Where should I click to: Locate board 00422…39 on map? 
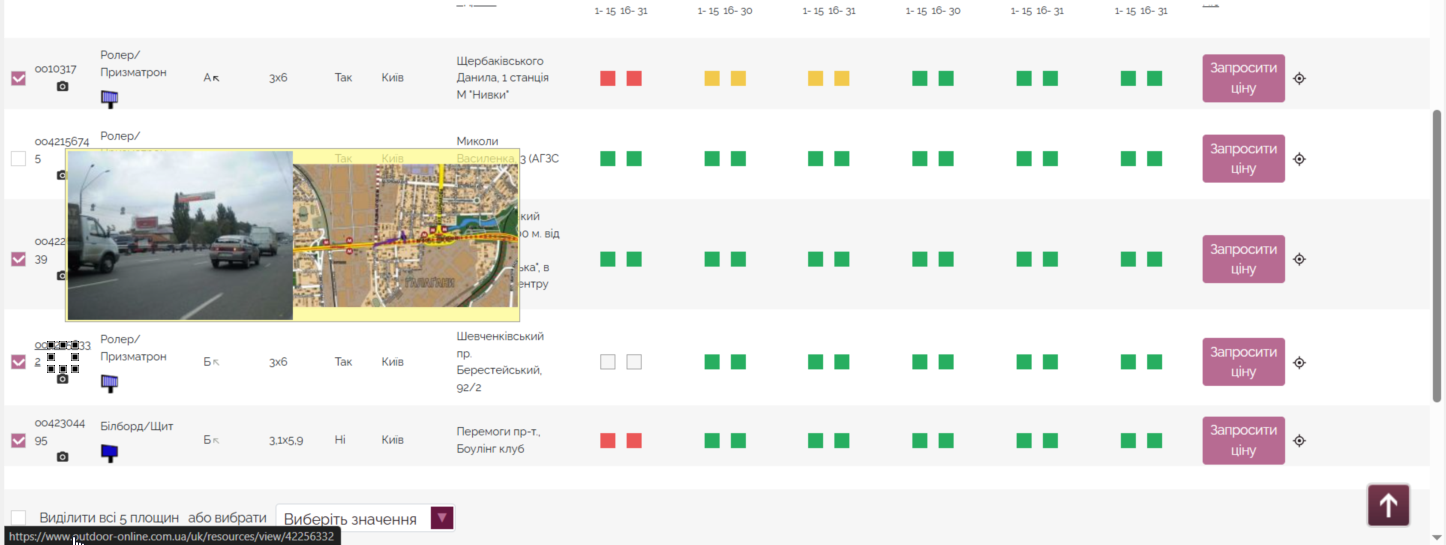point(1299,259)
